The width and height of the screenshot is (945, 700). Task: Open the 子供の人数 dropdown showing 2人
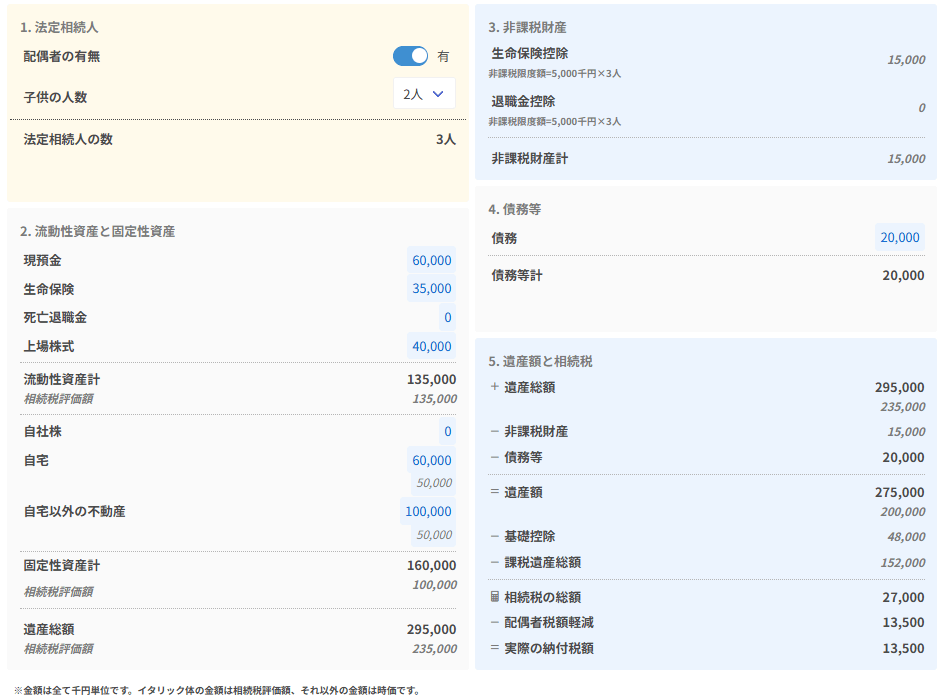424,93
